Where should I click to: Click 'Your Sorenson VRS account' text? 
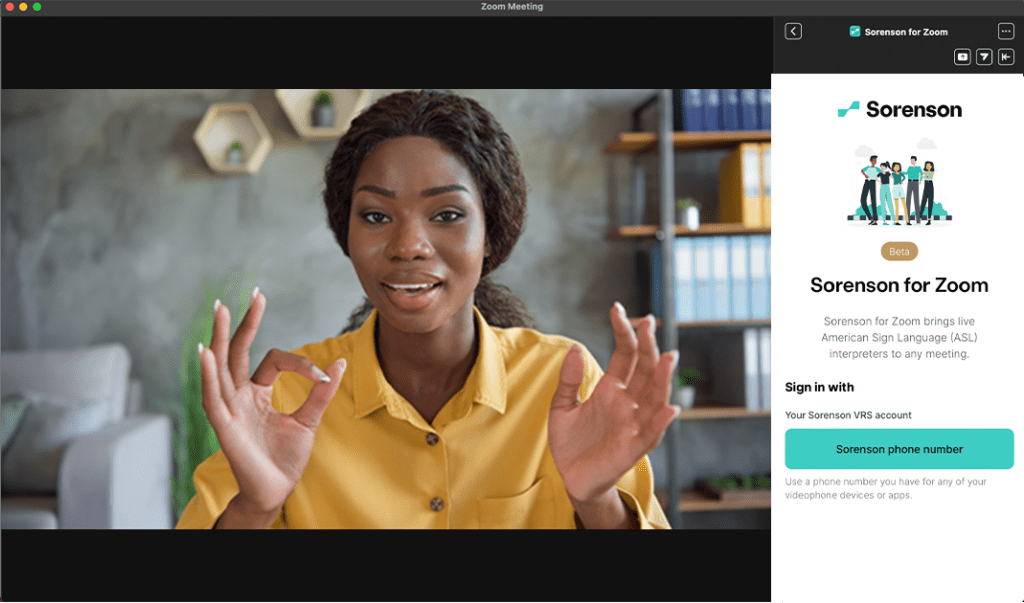[x=848, y=415]
